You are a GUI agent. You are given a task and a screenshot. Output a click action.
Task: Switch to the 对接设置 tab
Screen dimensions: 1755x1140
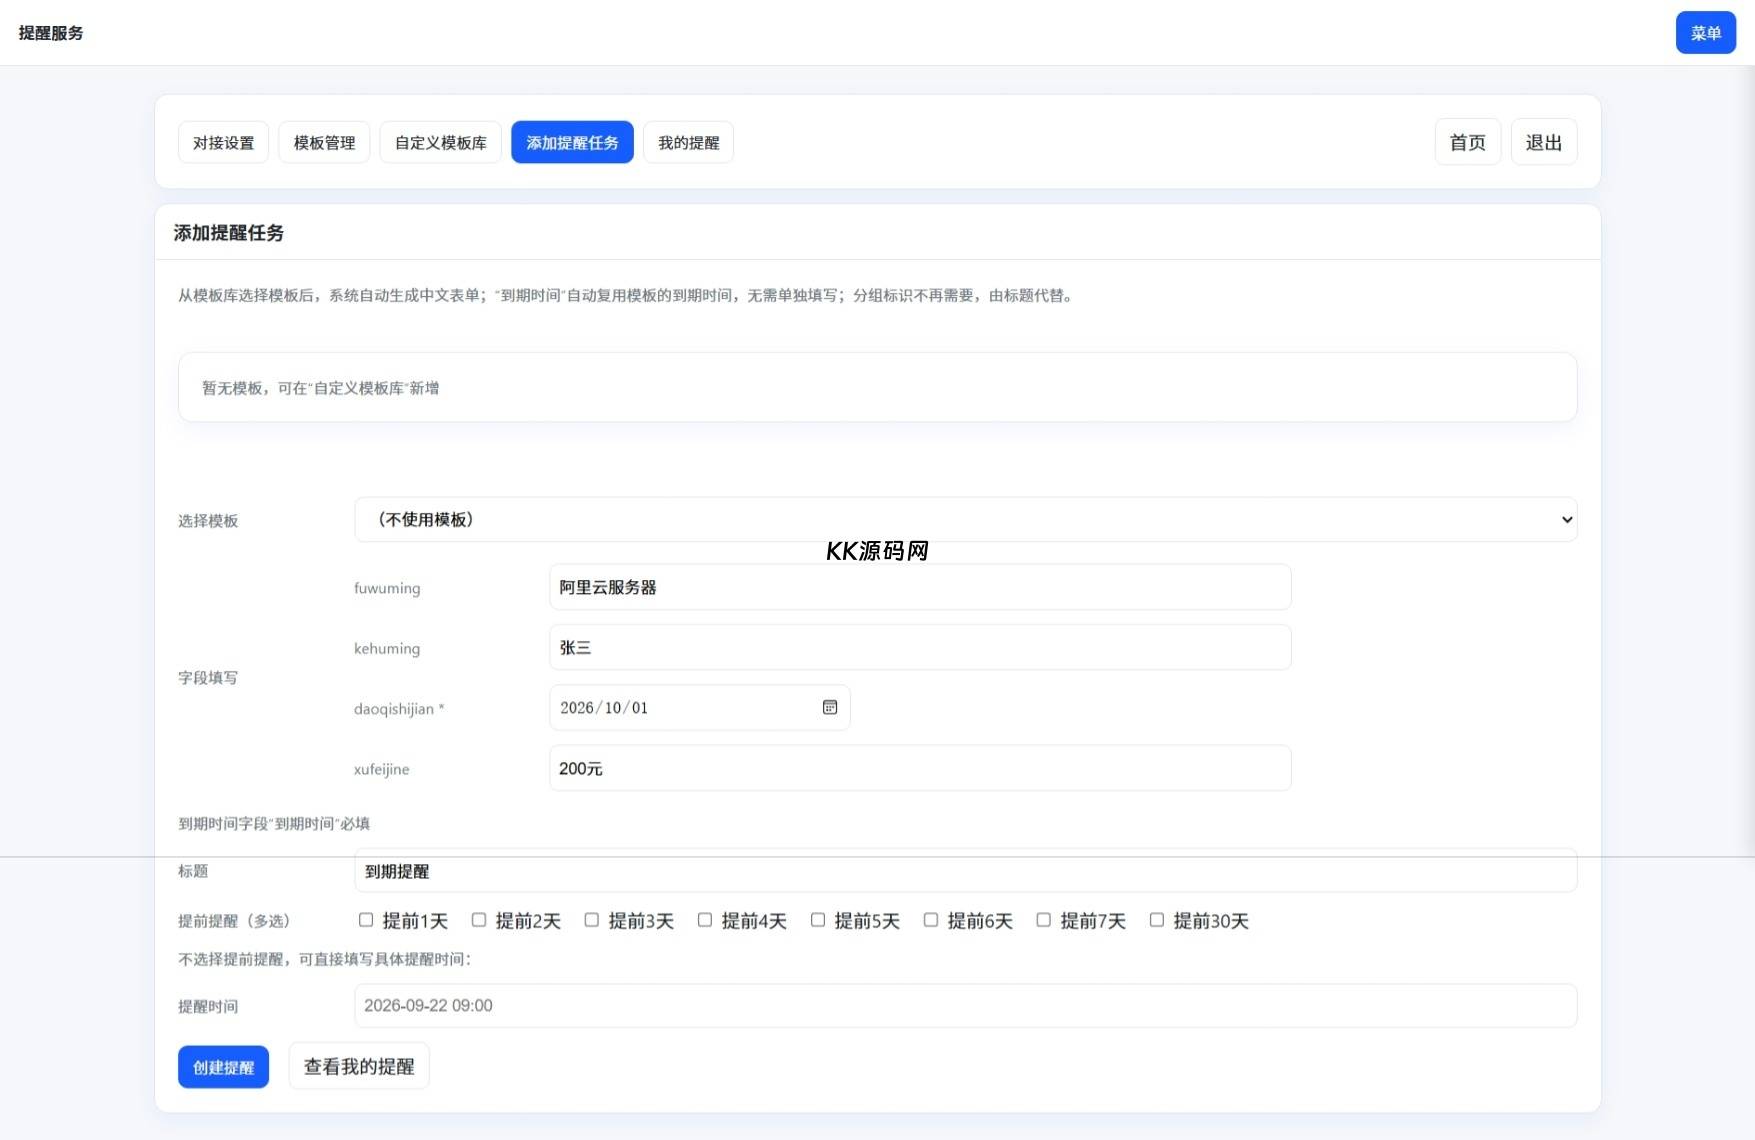(223, 142)
